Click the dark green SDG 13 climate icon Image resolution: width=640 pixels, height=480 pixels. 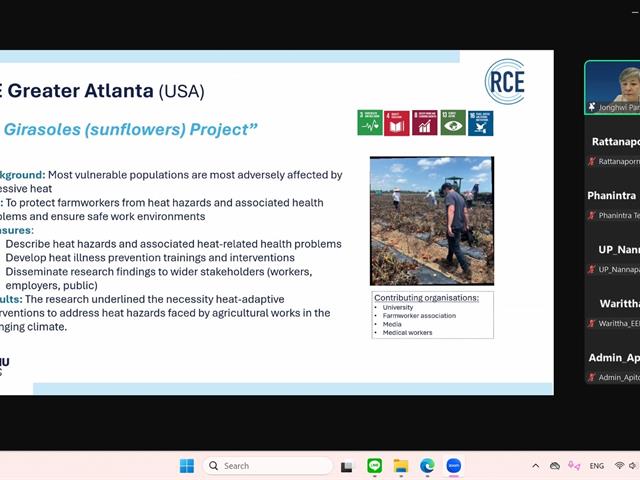453,122
